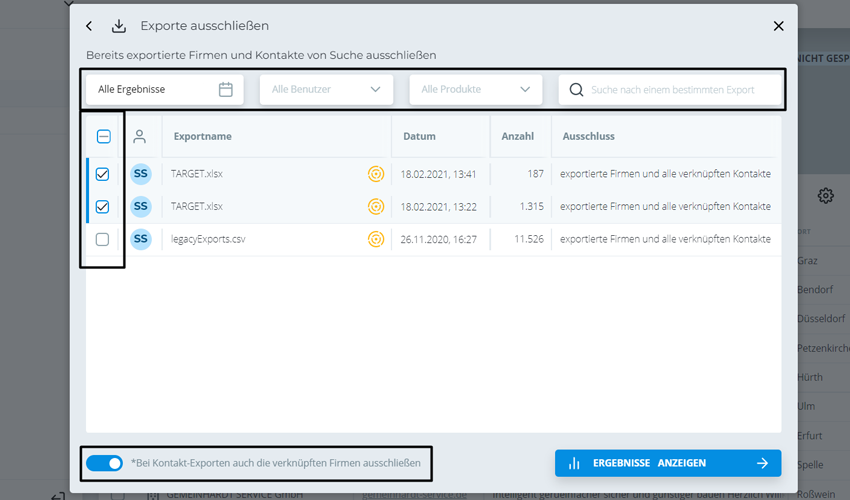Screen dimensions: 850x500
Task: Disable the linked companies exclusion switch
Action: (105, 463)
